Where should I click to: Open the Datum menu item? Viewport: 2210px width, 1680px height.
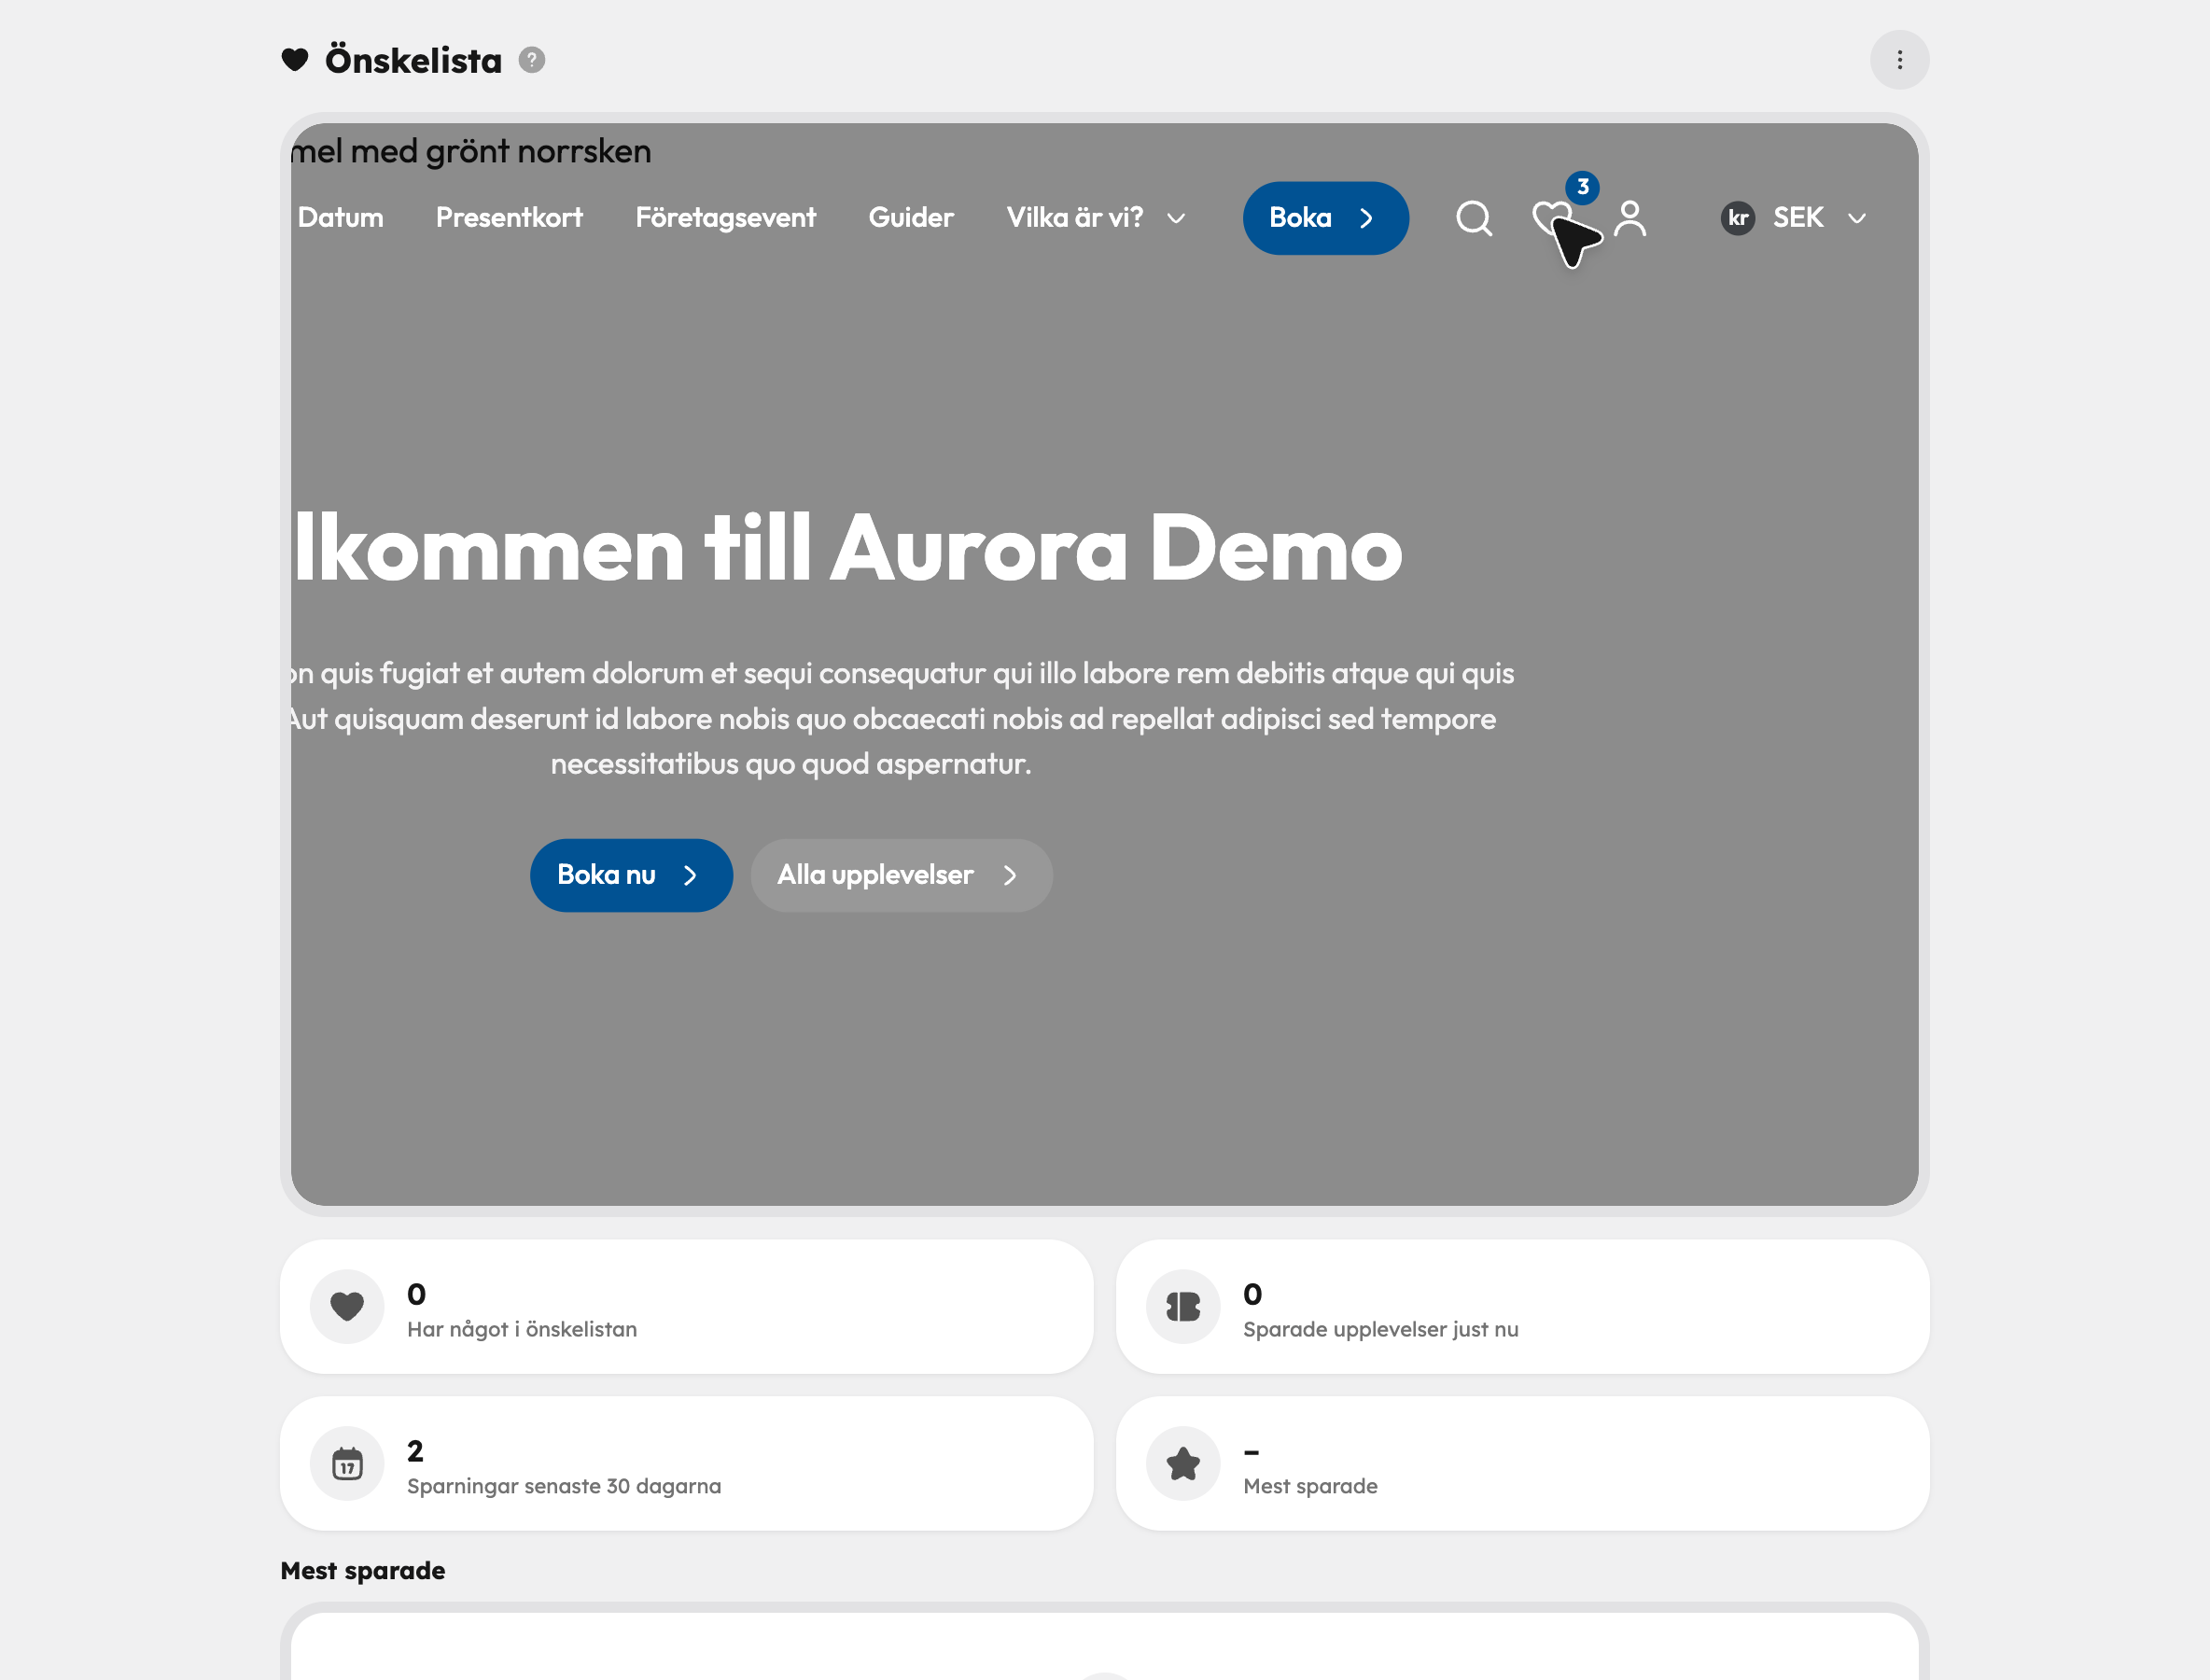click(340, 217)
